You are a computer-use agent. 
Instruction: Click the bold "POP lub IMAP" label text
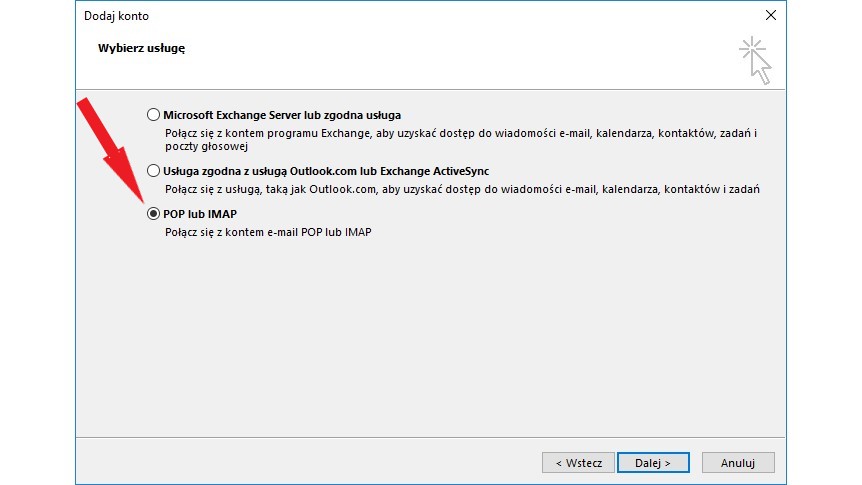pos(199,213)
